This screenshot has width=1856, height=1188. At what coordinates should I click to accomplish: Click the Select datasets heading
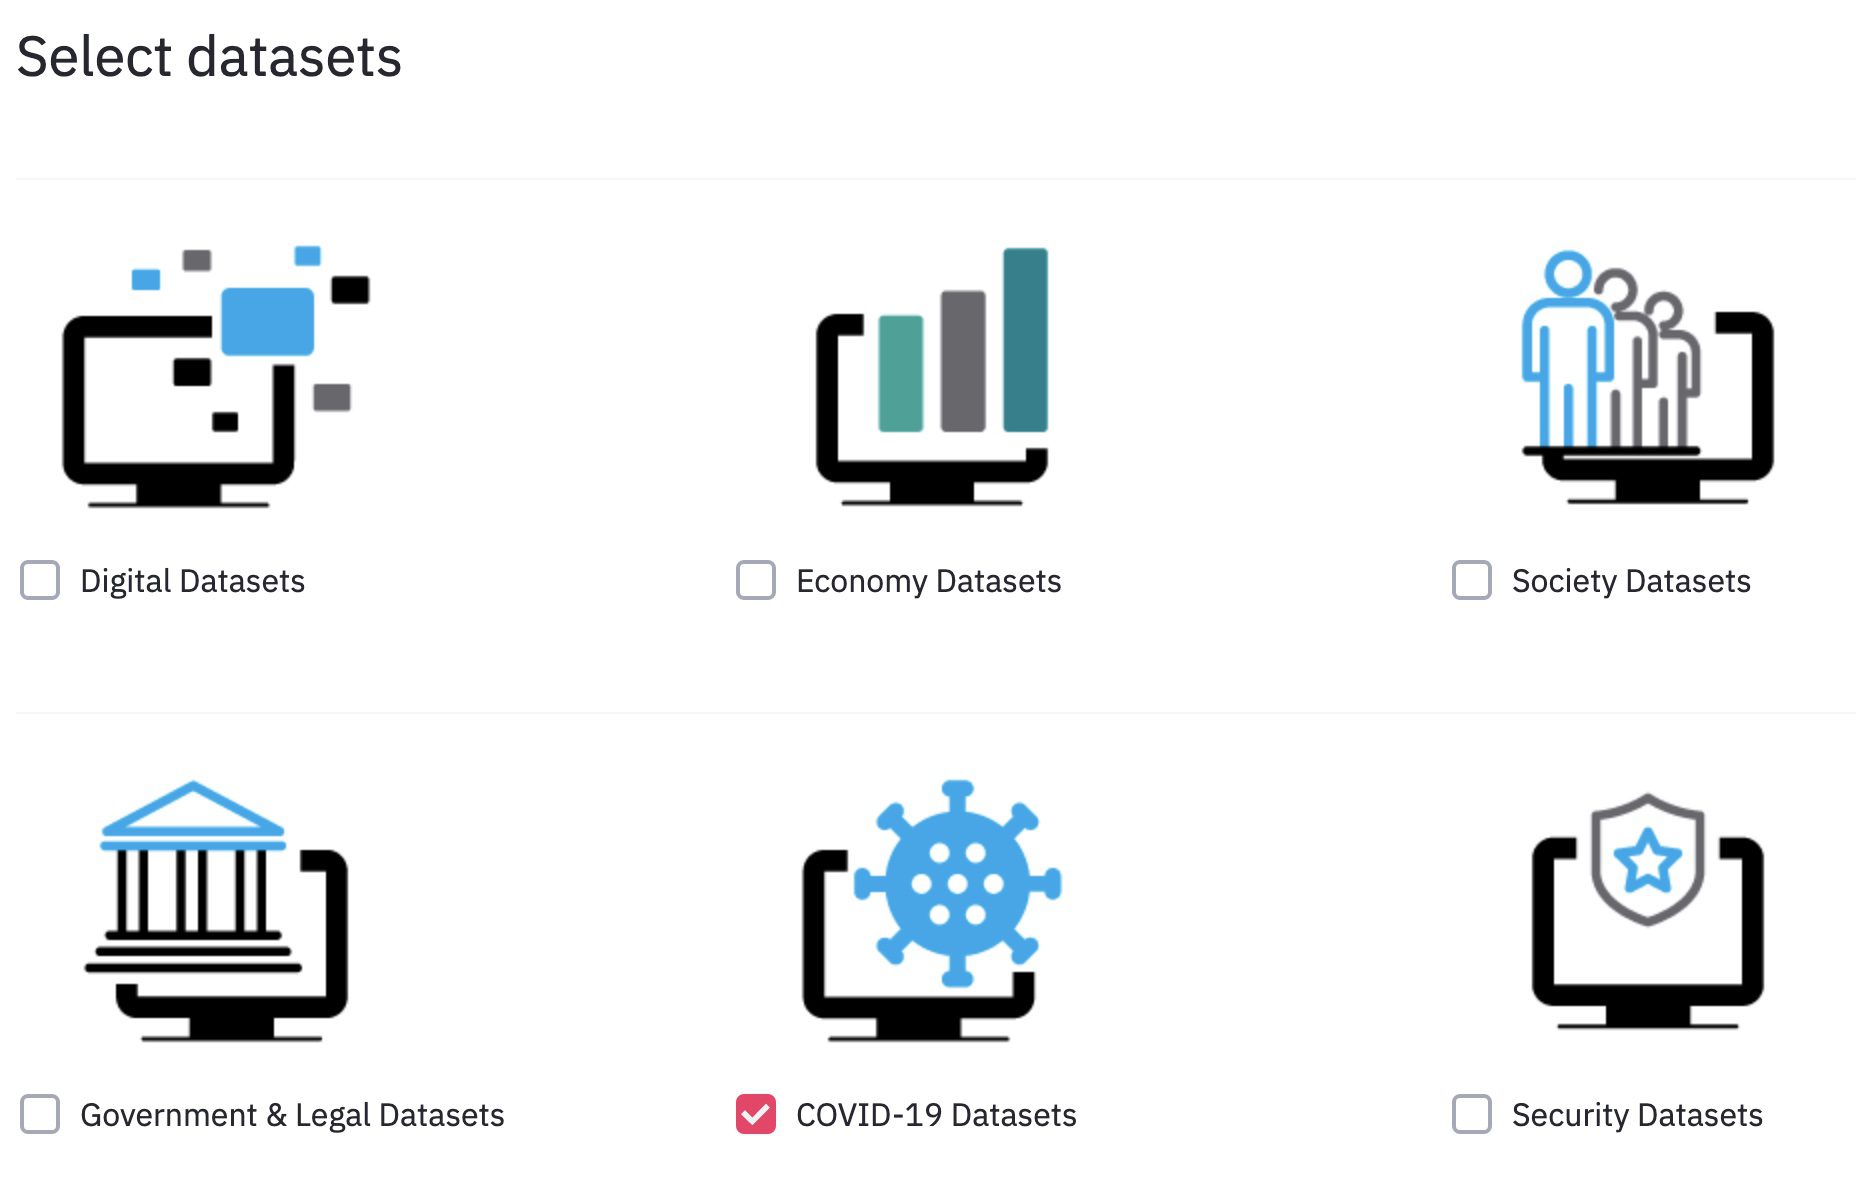(x=209, y=56)
